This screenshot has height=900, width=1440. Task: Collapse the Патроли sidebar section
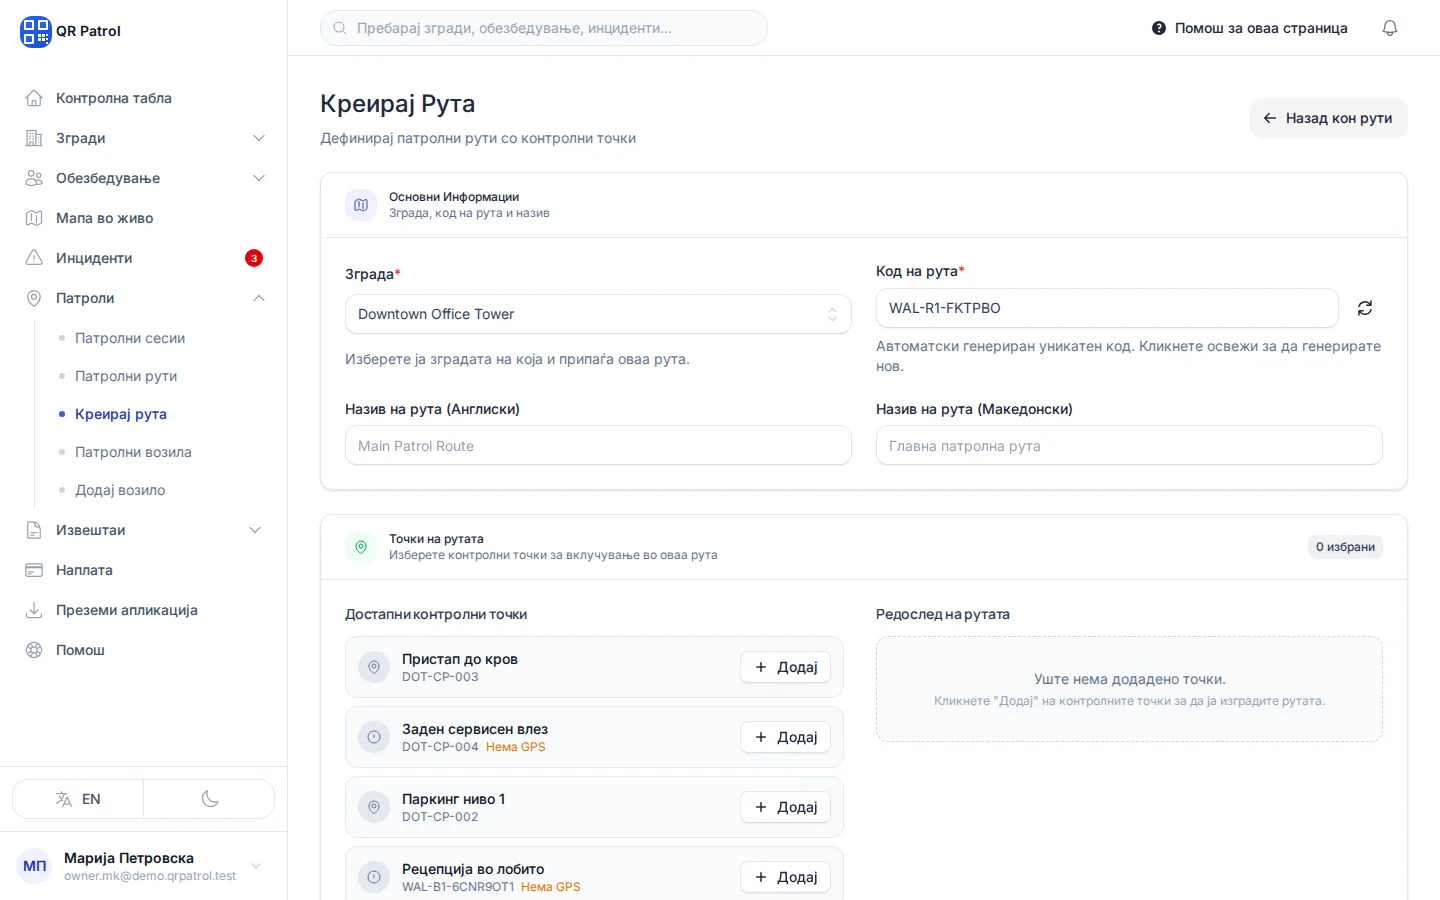[x=144, y=298]
